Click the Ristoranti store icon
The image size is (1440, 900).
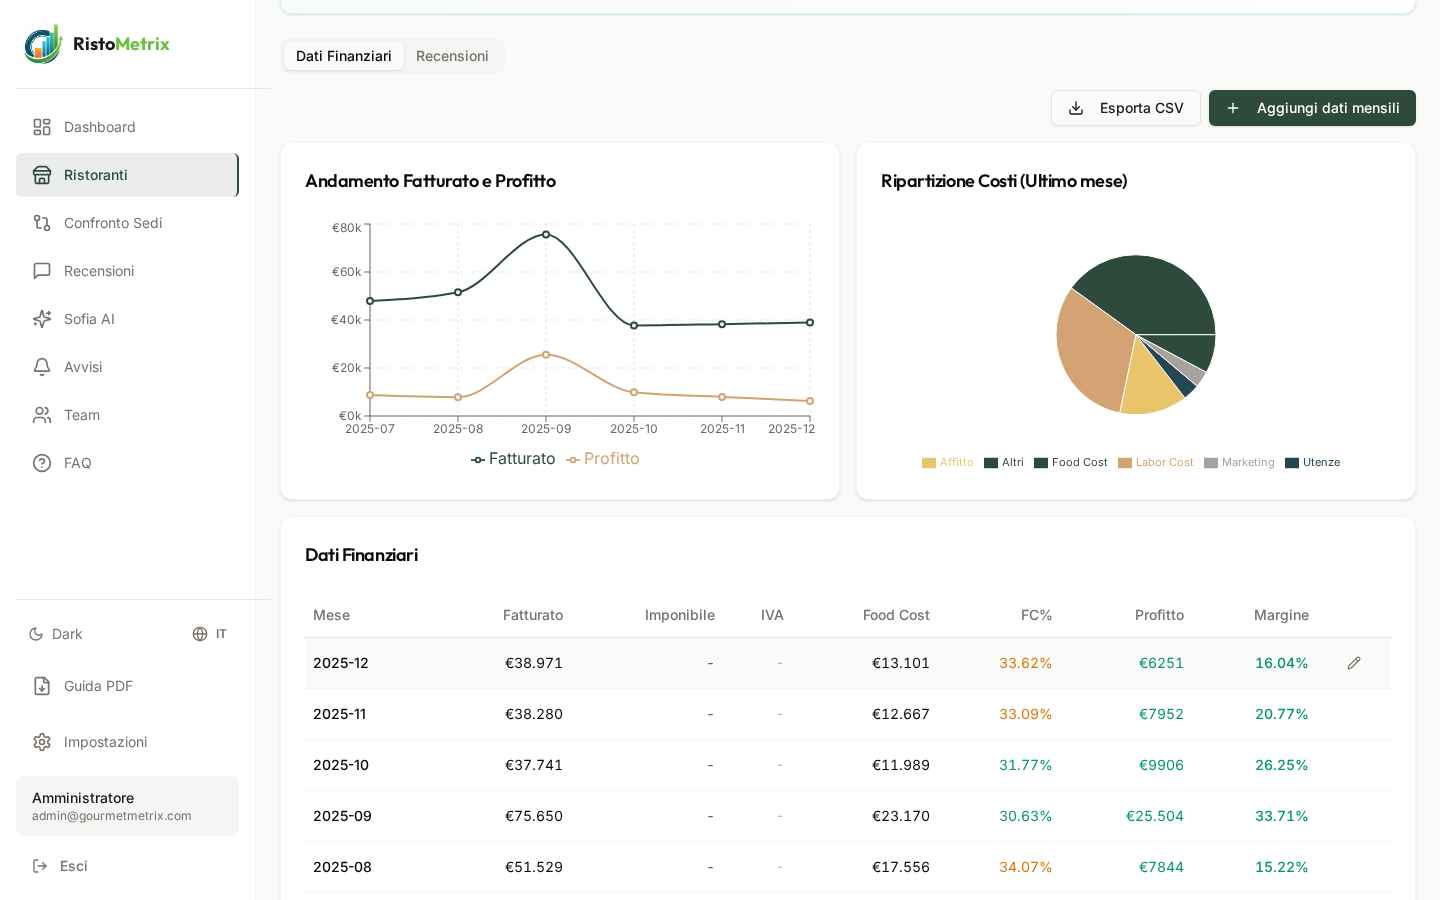tap(42, 175)
